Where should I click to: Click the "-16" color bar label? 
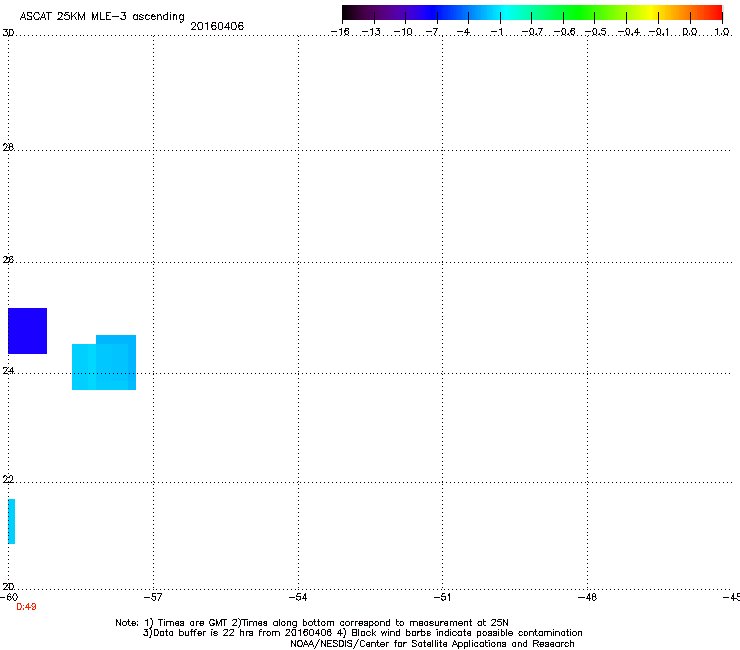340,32
